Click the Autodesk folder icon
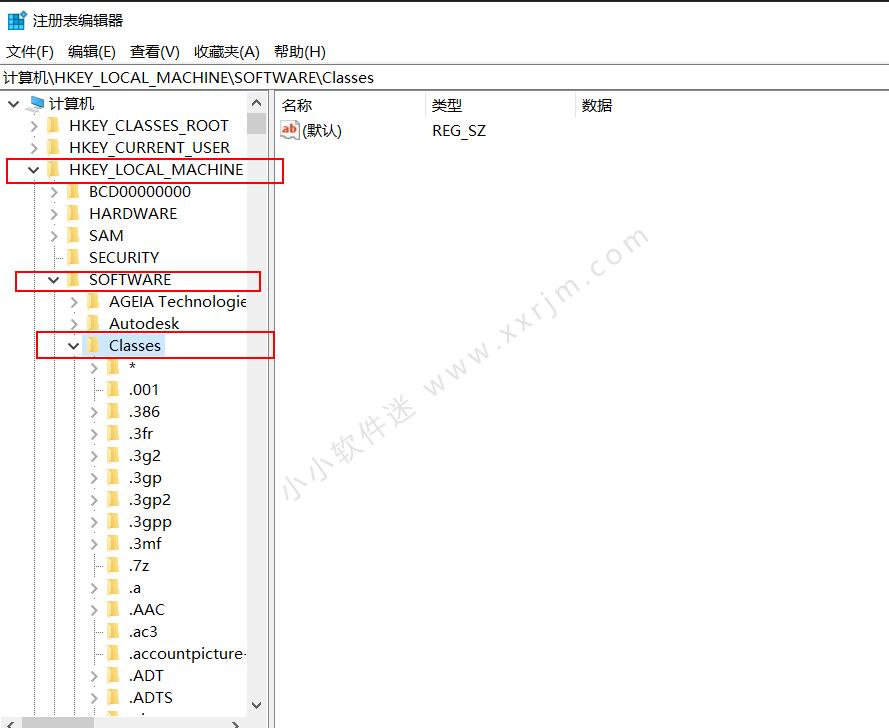 pyautogui.click(x=94, y=323)
